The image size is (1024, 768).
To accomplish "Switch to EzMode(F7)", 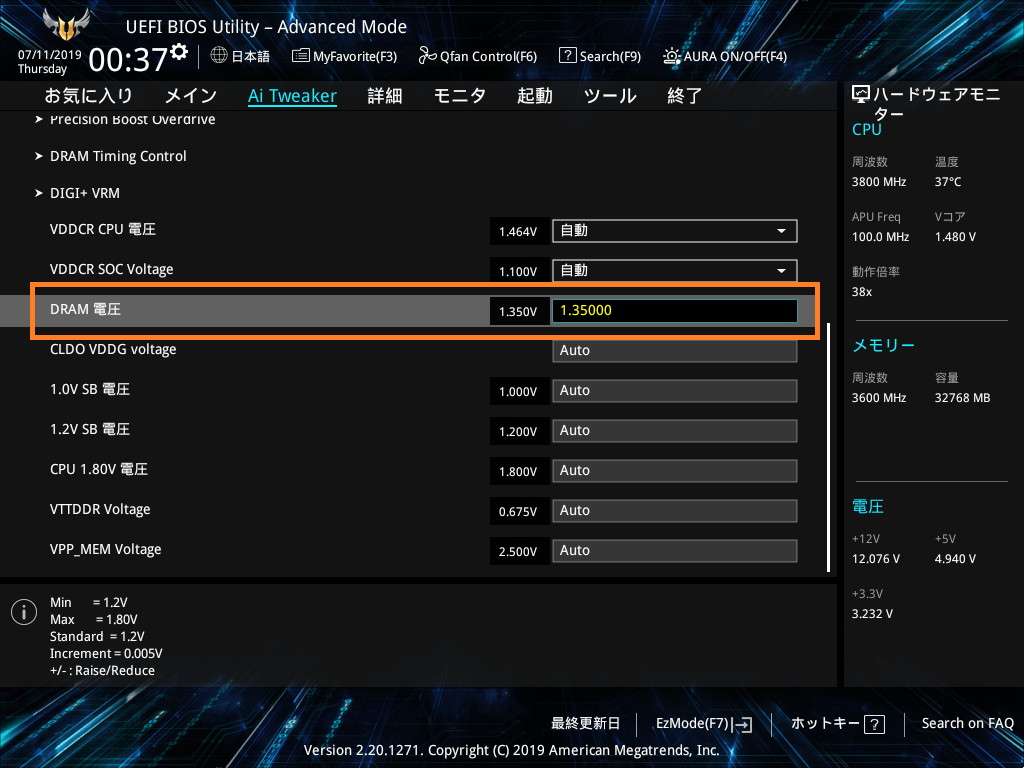I will [x=704, y=724].
